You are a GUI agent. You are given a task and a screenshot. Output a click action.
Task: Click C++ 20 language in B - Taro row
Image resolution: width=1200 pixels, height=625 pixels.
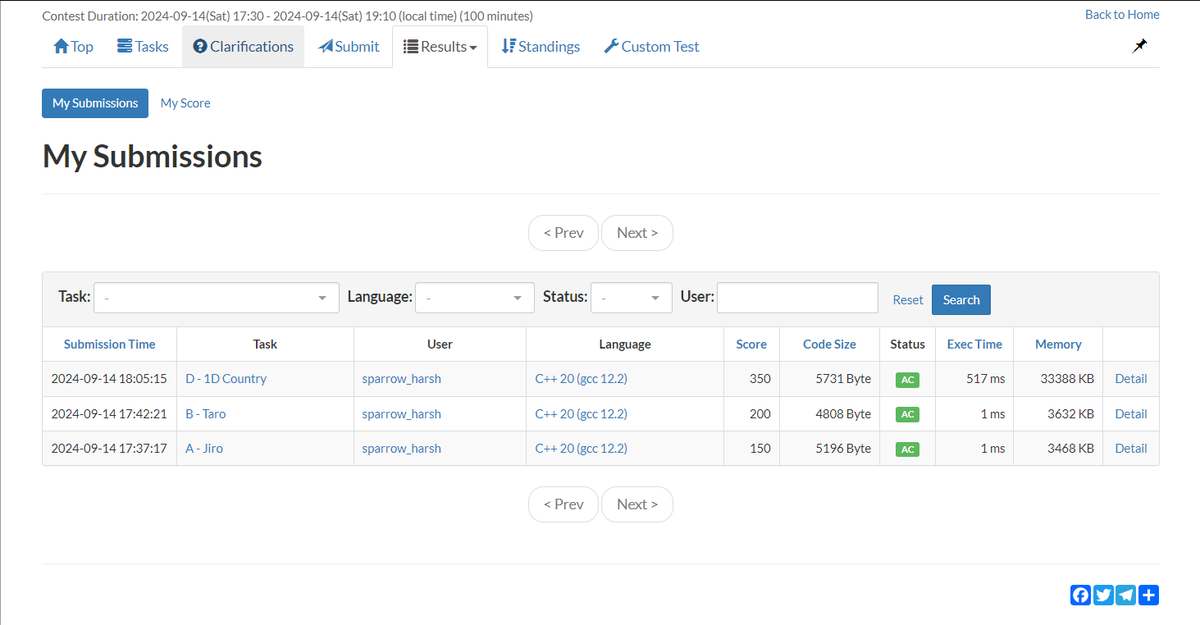pyautogui.click(x=581, y=414)
